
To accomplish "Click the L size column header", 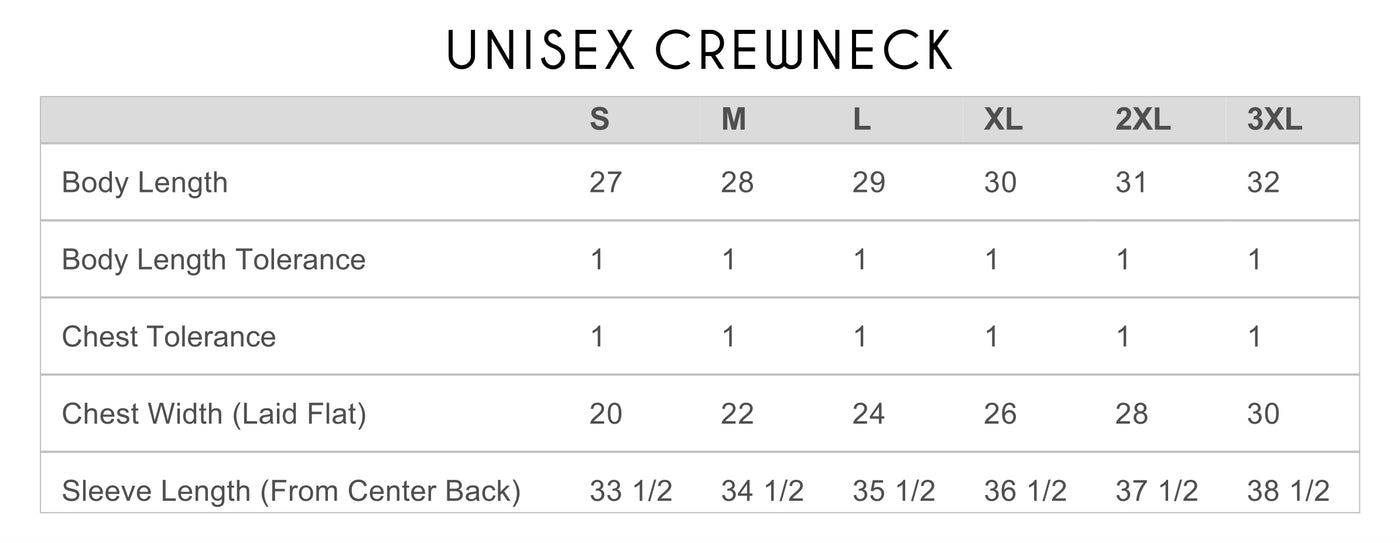I will 861,120.
